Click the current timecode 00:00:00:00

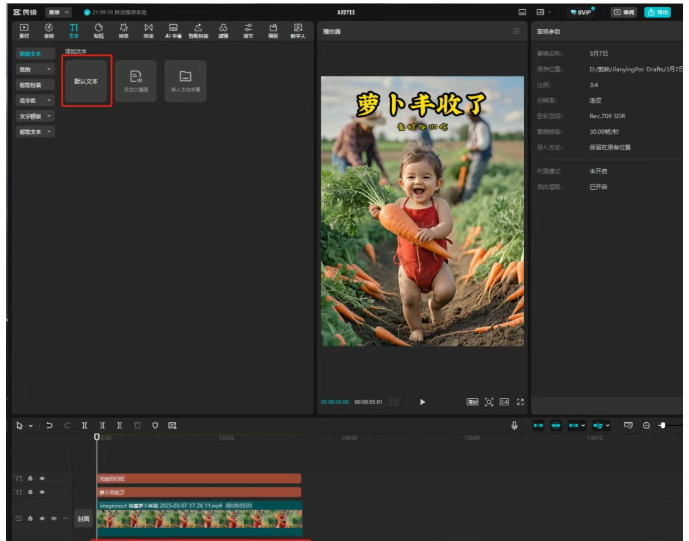click(335, 402)
